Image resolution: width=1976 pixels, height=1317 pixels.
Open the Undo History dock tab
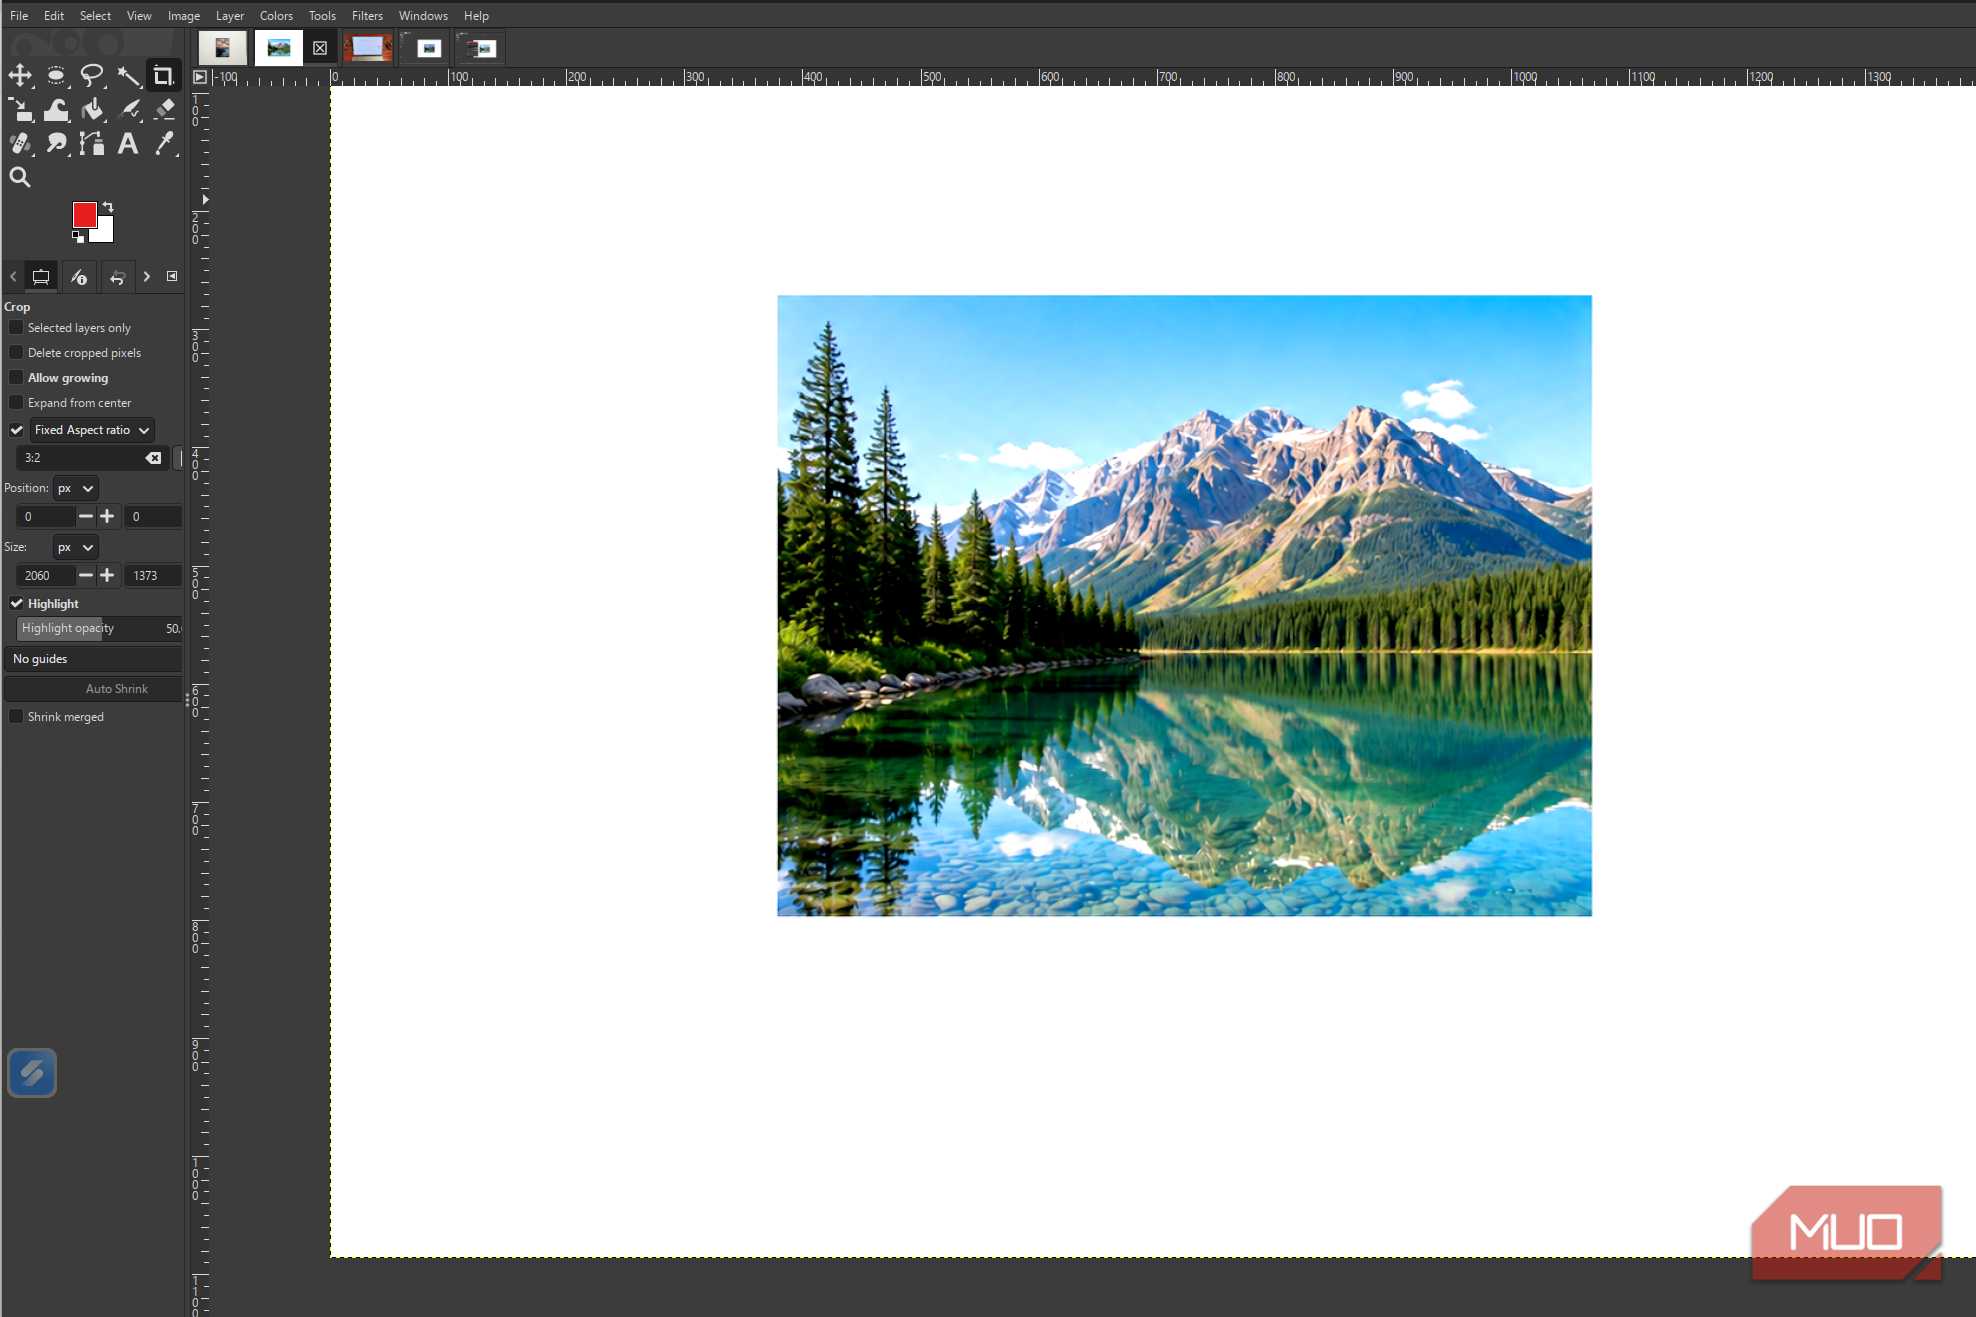[x=117, y=277]
